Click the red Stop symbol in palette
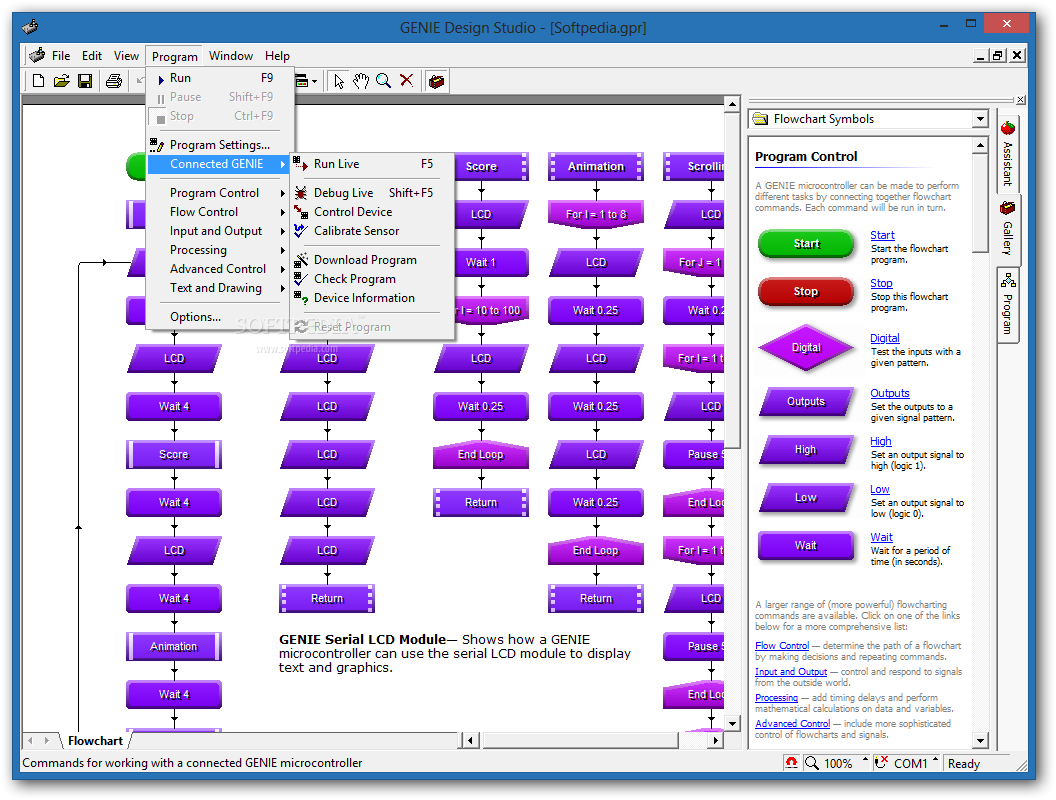Screen dimensions: 1056x800 tap(806, 292)
